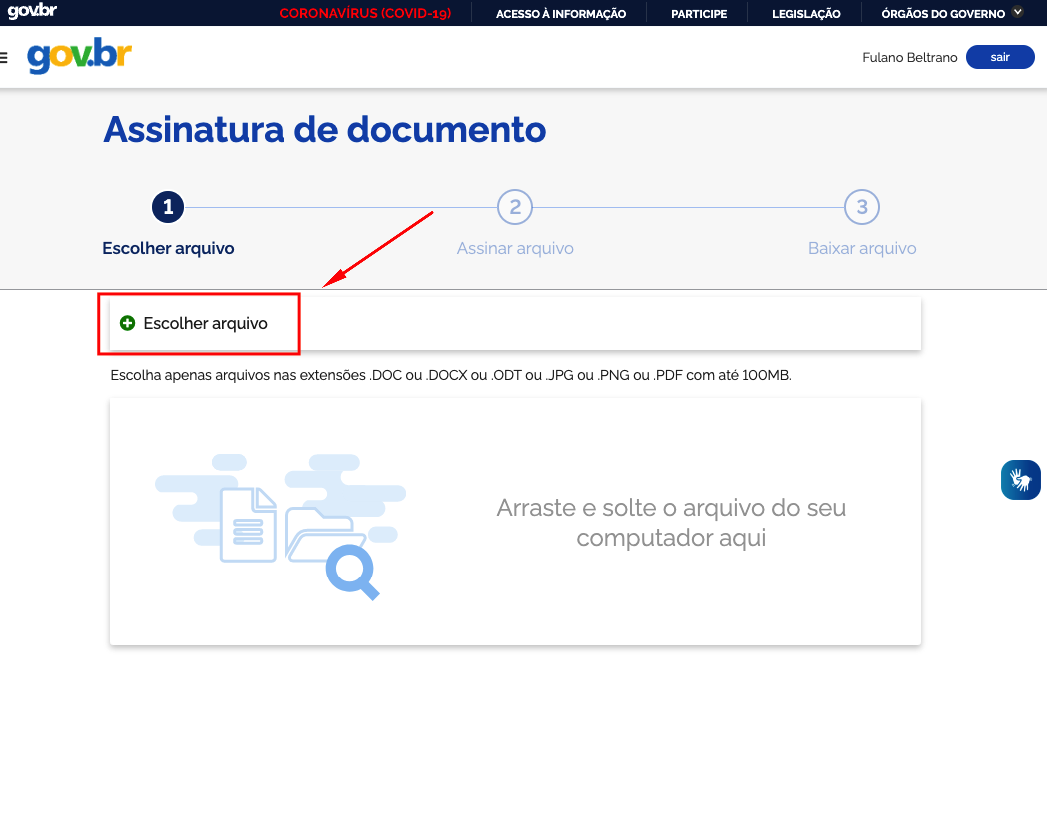This screenshot has width=1047, height=830.
Task: Navigate to Legislação
Action: [x=806, y=14]
